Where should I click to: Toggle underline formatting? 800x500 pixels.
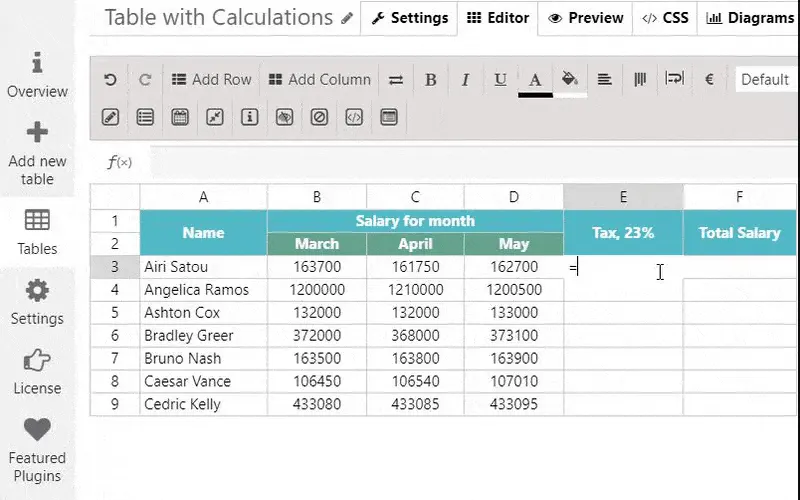(x=501, y=80)
